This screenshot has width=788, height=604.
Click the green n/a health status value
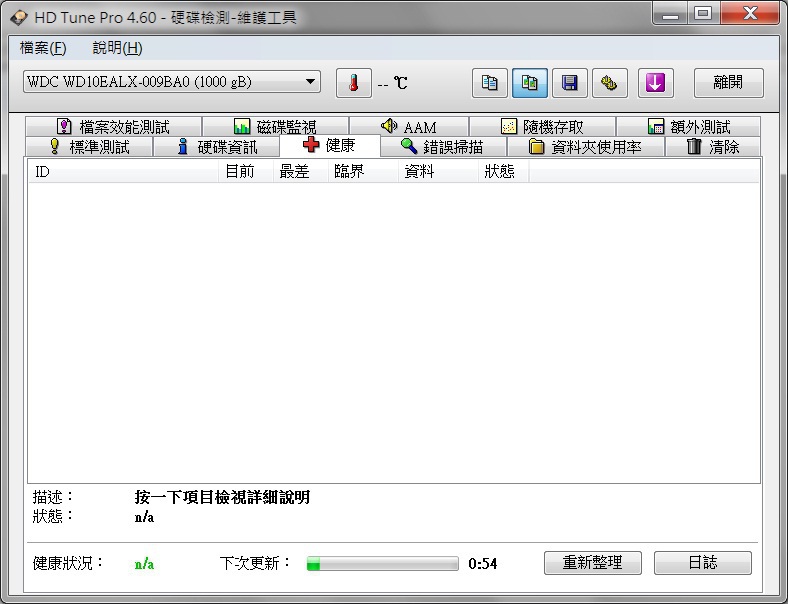click(144, 564)
